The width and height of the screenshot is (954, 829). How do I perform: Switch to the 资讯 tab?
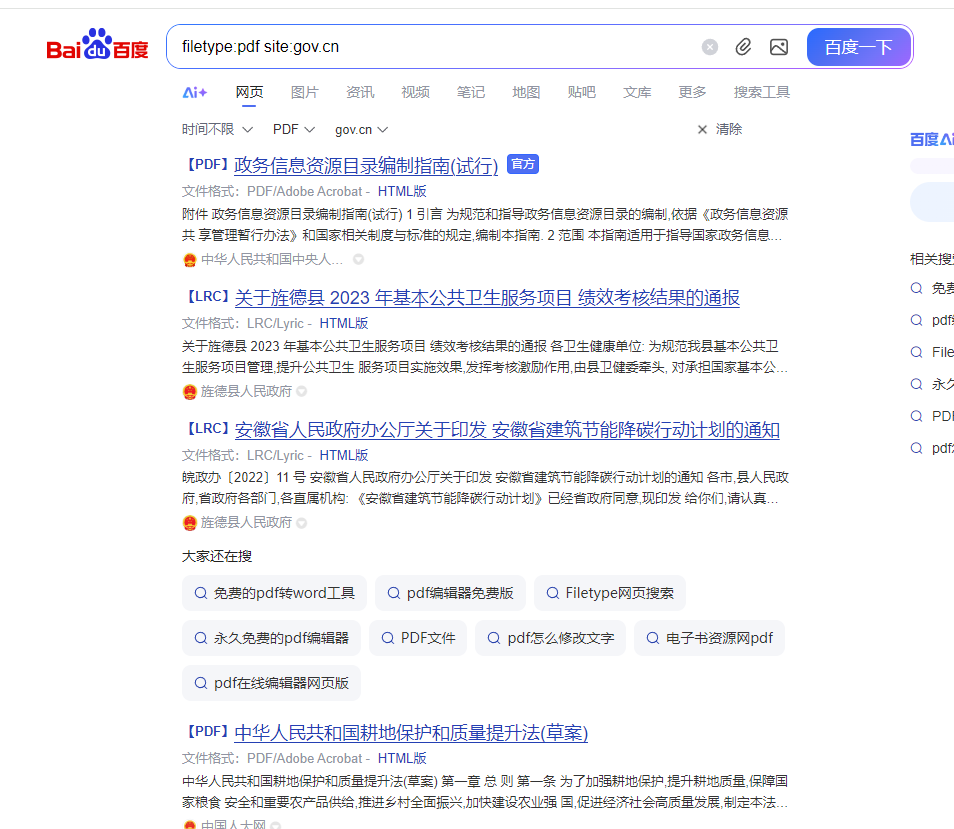[x=360, y=92]
